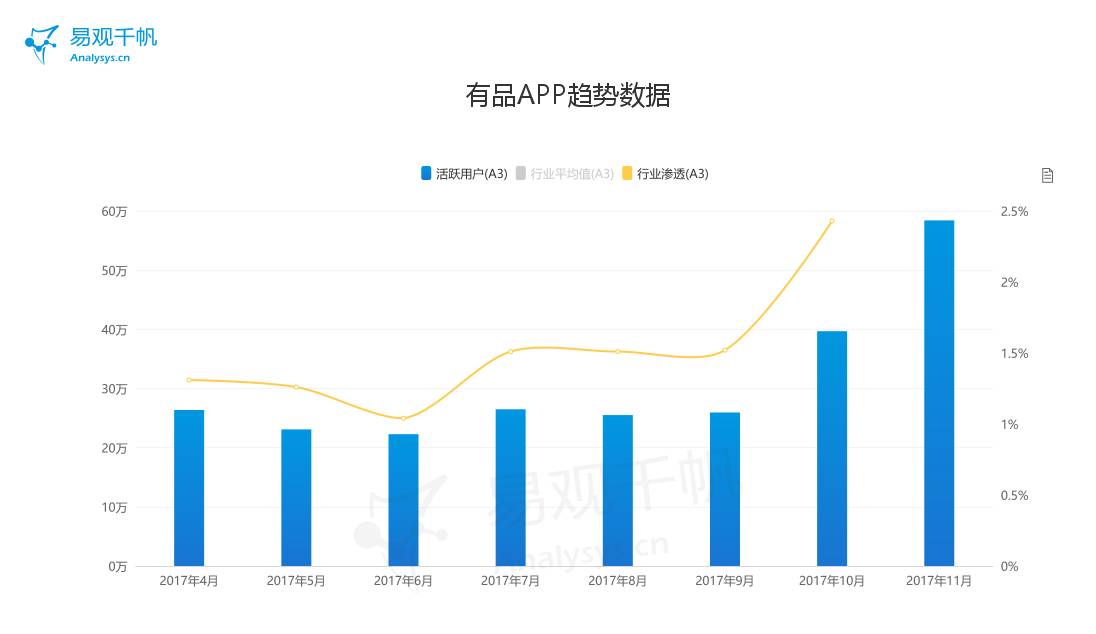Image resolution: width=1096 pixels, height=634 pixels.
Task: Click the 2017年4月 x-axis label
Action: 189,581
